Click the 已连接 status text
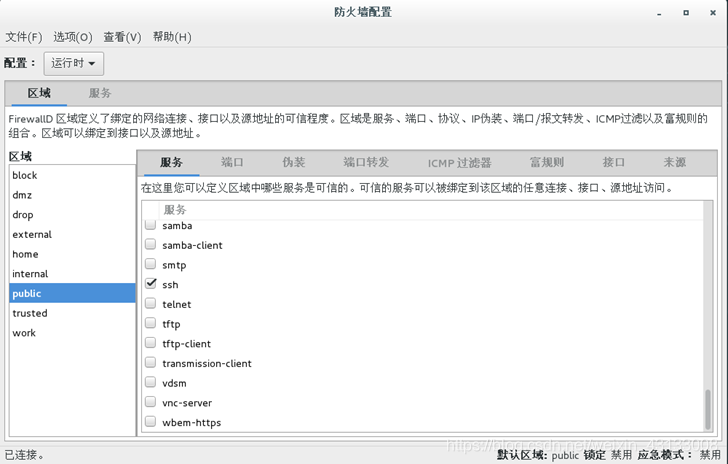The height and width of the screenshot is (464, 728). coord(24,455)
